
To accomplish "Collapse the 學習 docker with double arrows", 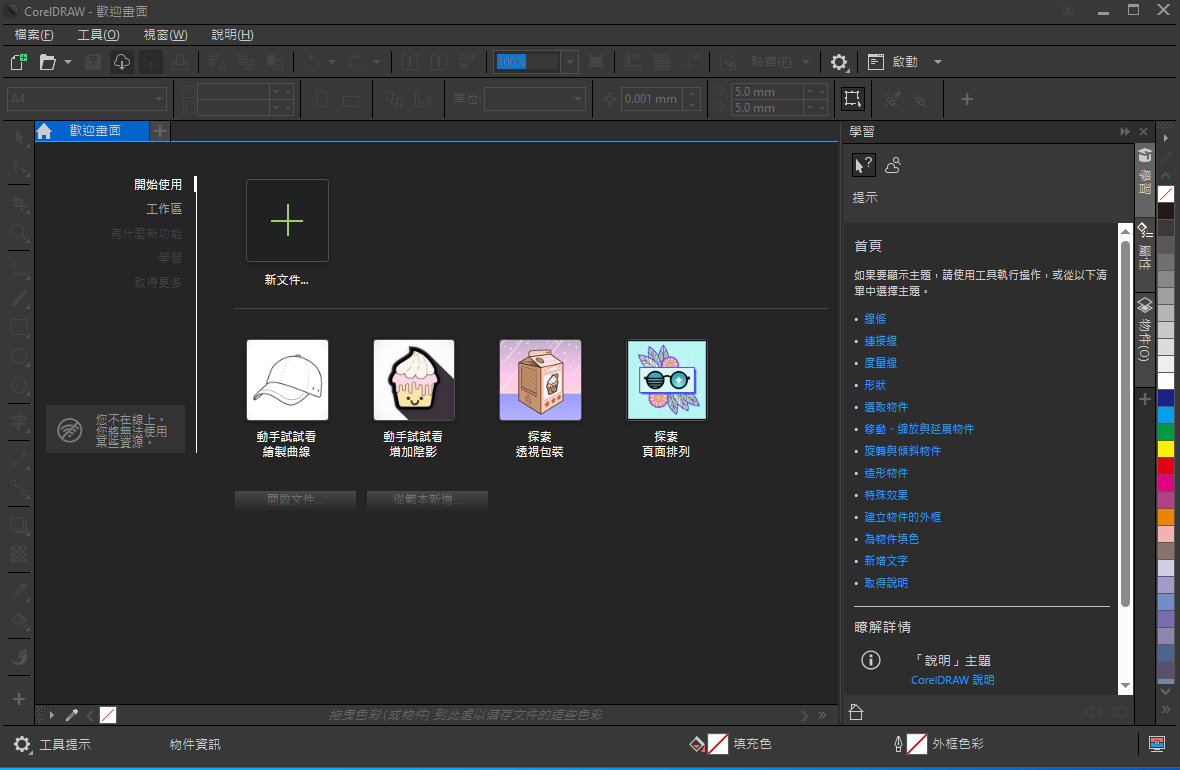I will pyautogui.click(x=1125, y=132).
